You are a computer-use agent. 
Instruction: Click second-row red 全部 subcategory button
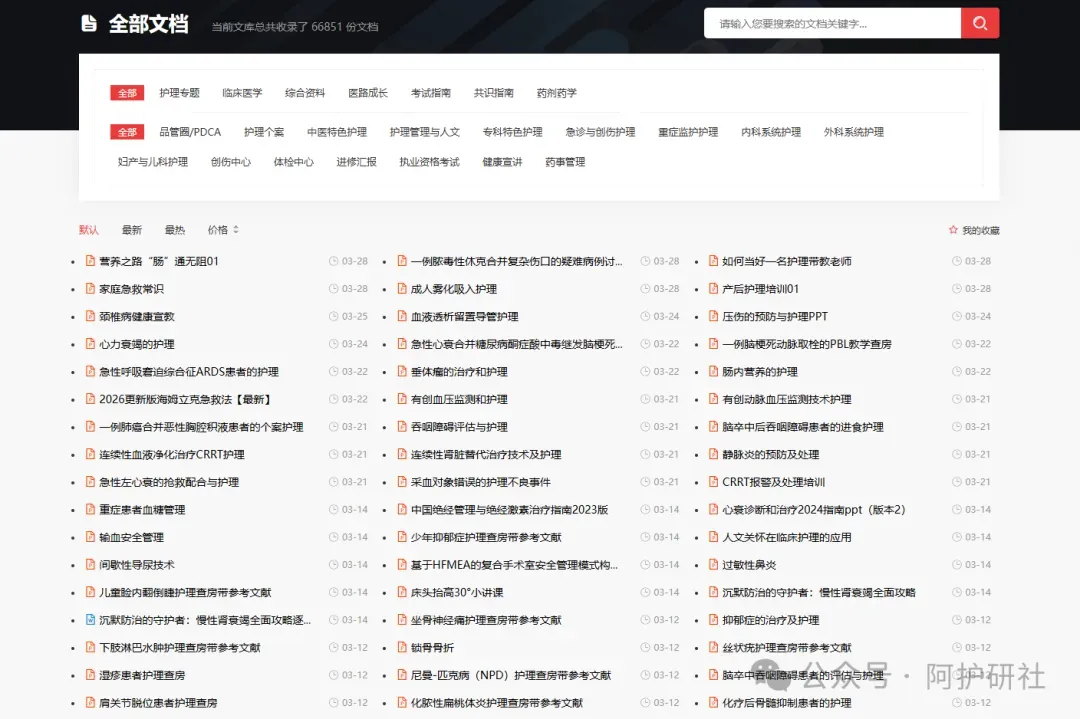[127, 132]
